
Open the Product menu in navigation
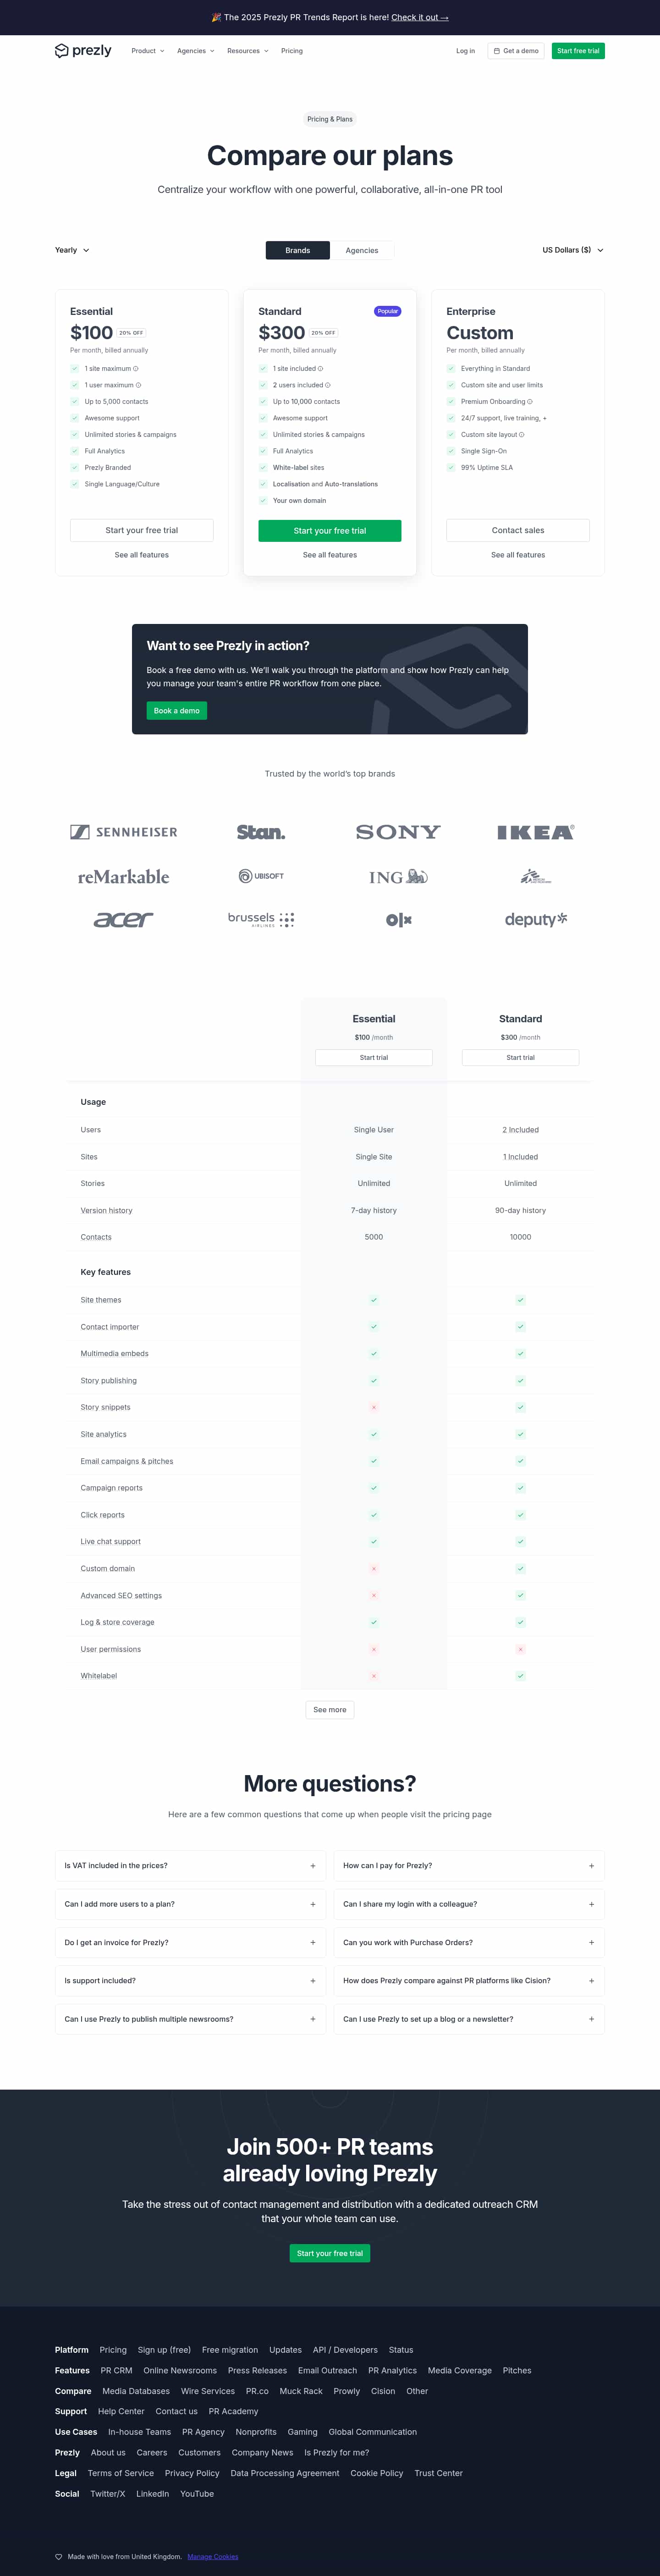coord(147,51)
